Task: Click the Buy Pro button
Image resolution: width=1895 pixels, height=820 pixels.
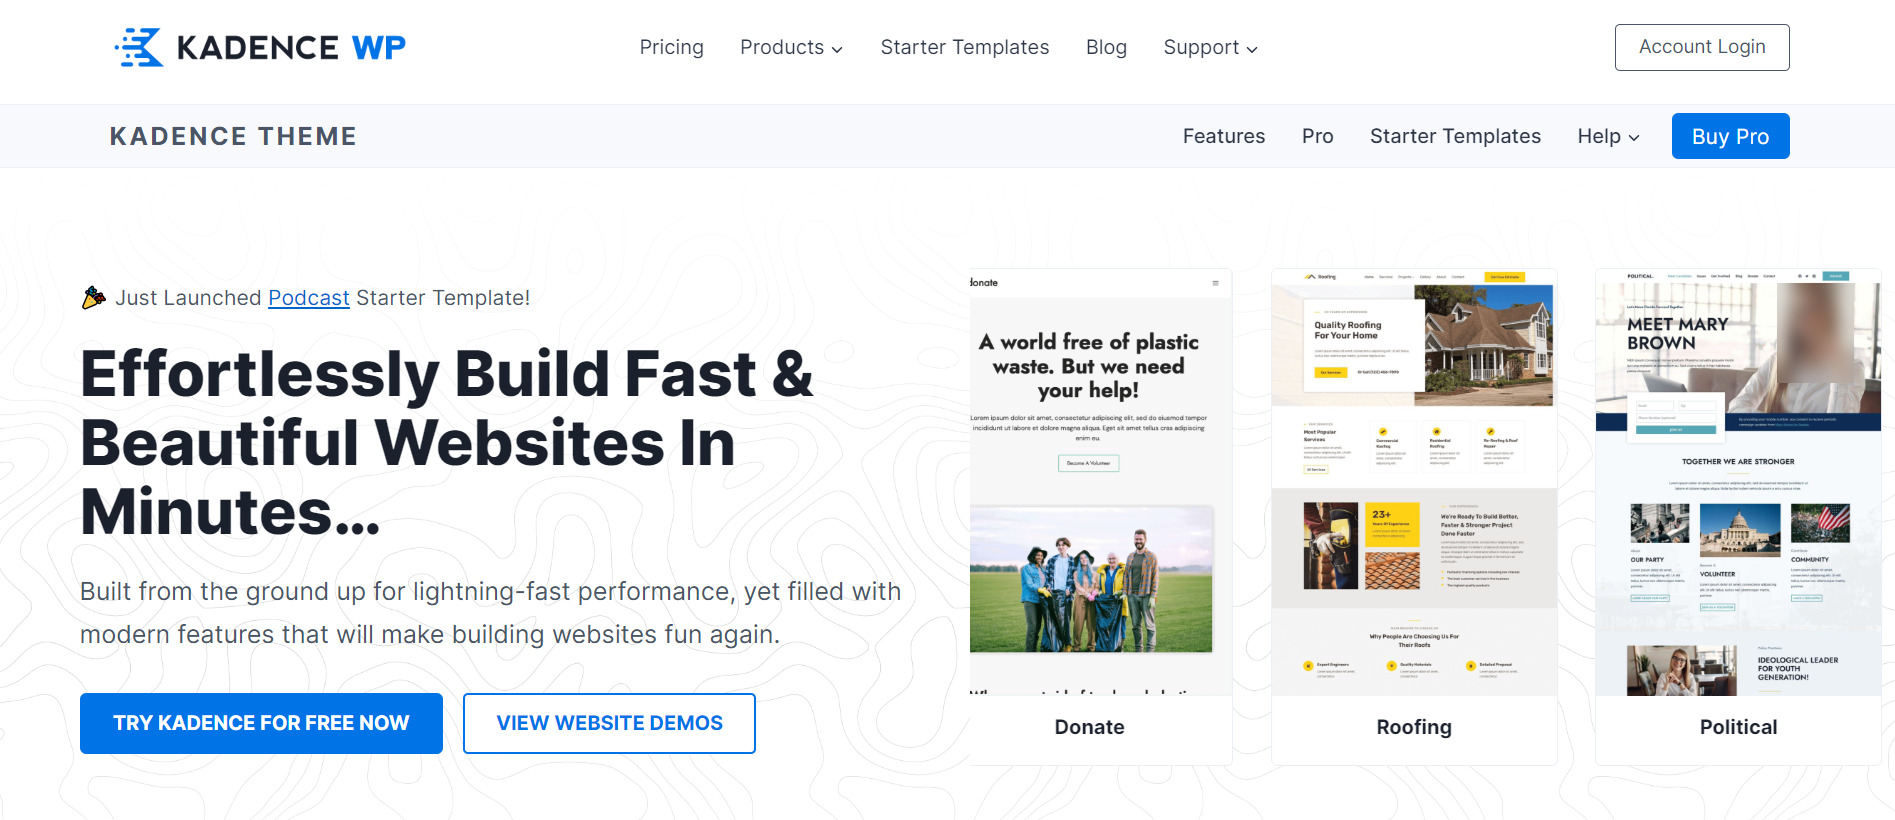Action: point(1730,136)
